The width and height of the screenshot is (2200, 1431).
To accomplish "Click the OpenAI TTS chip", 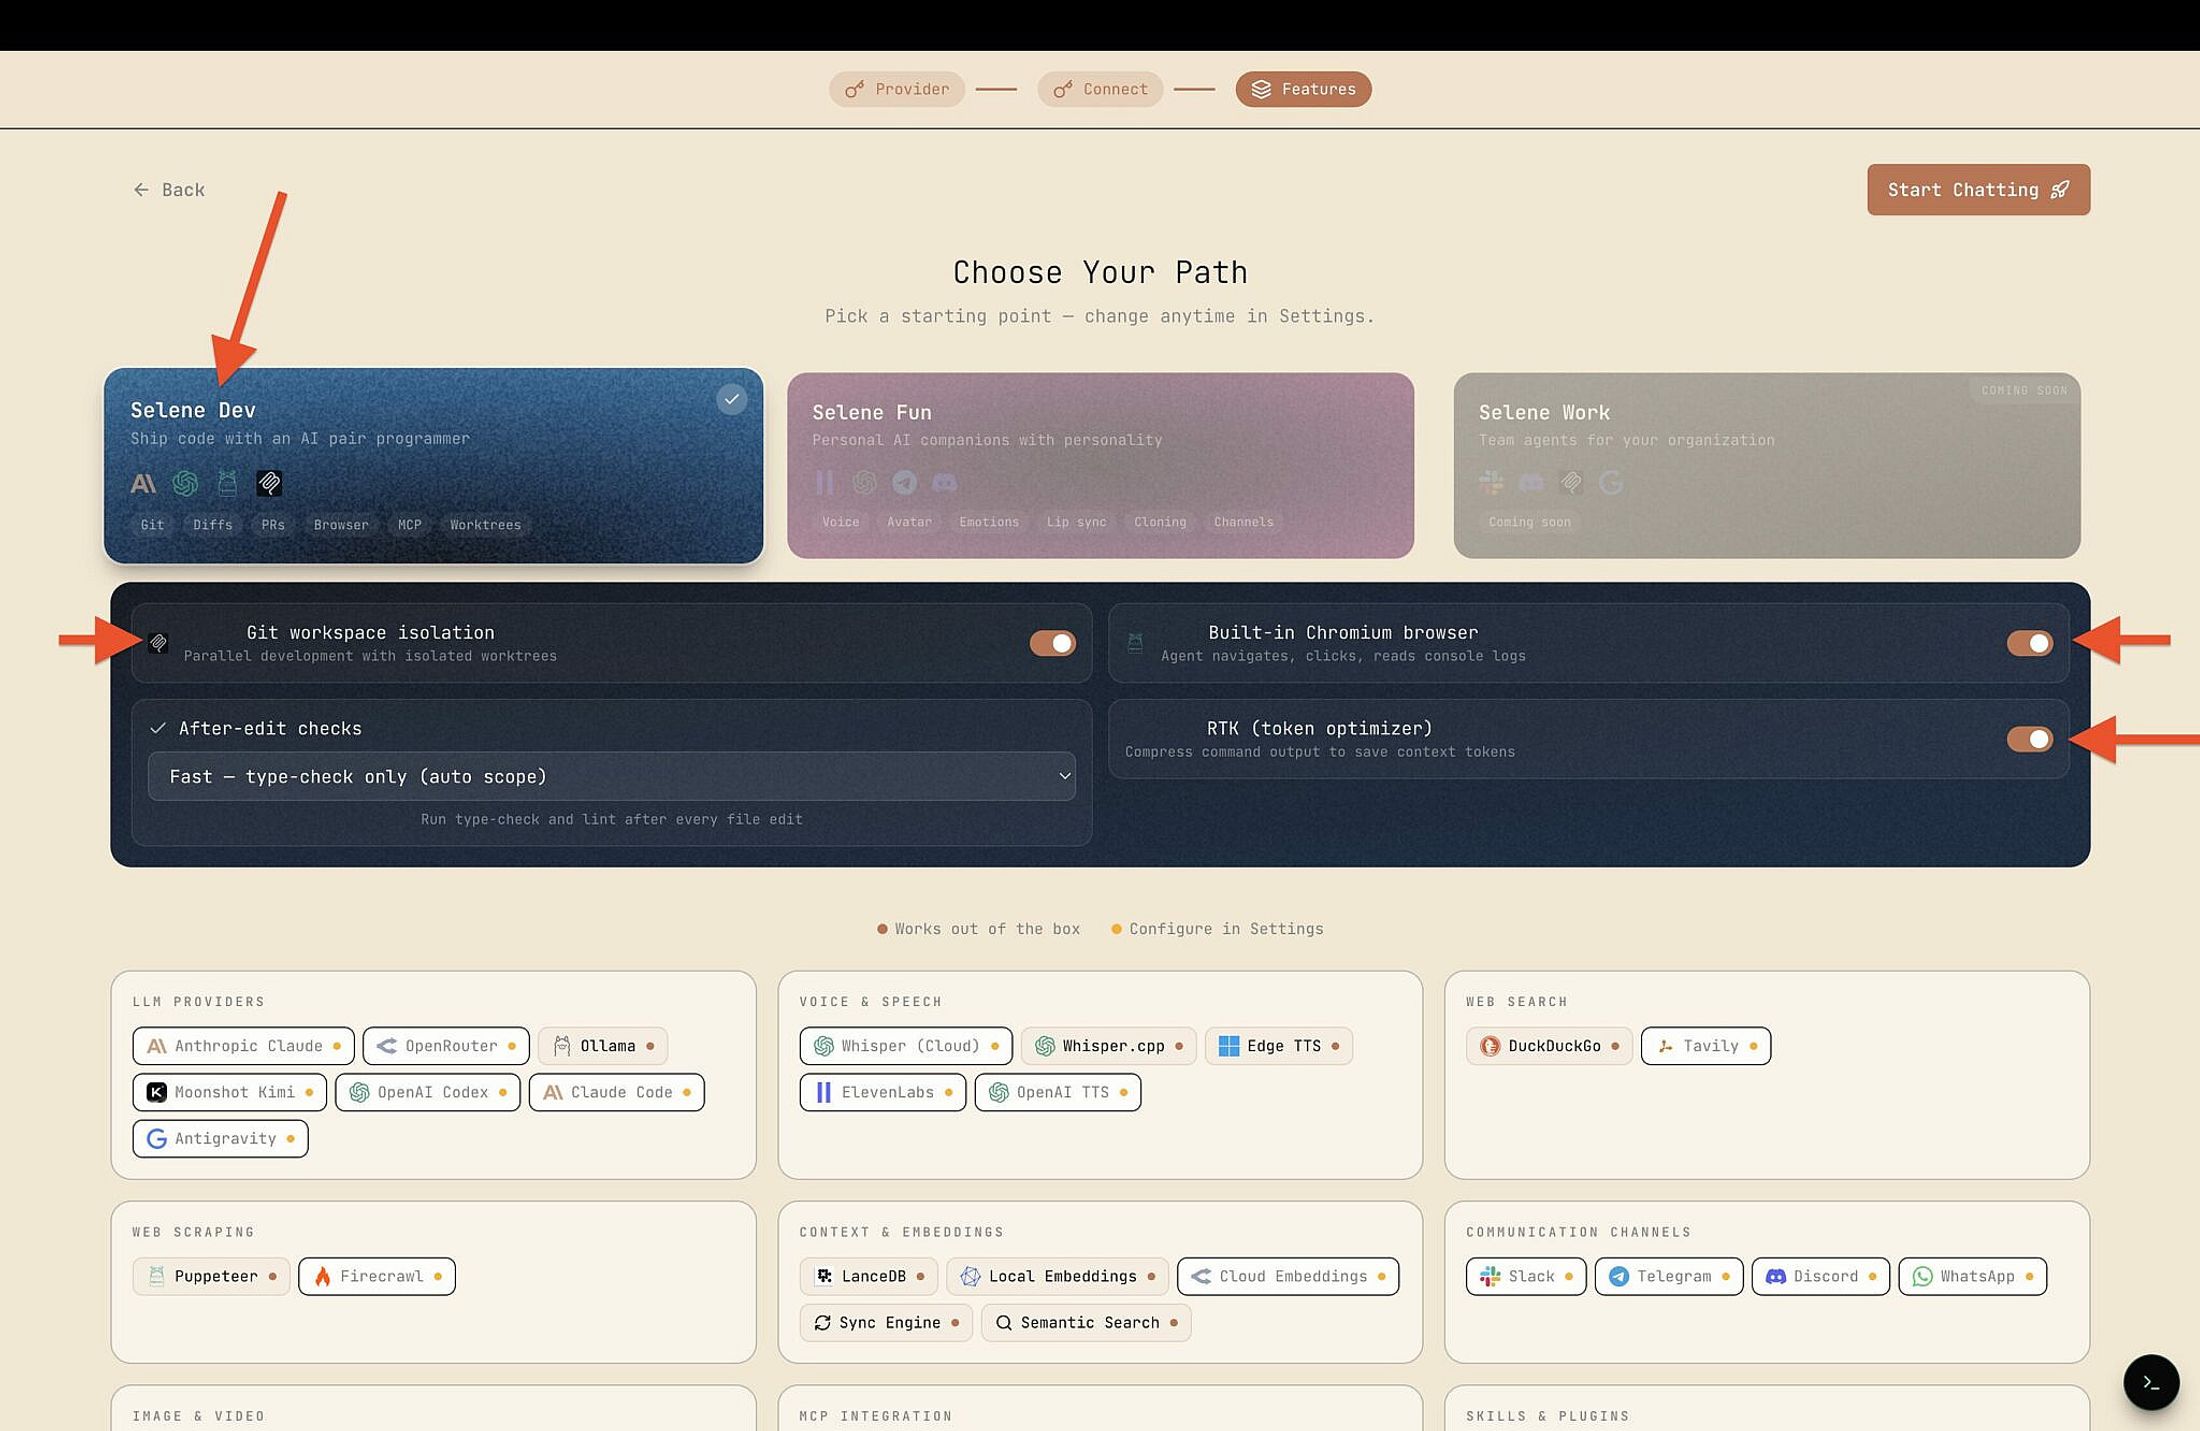I will [x=1058, y=1092].
